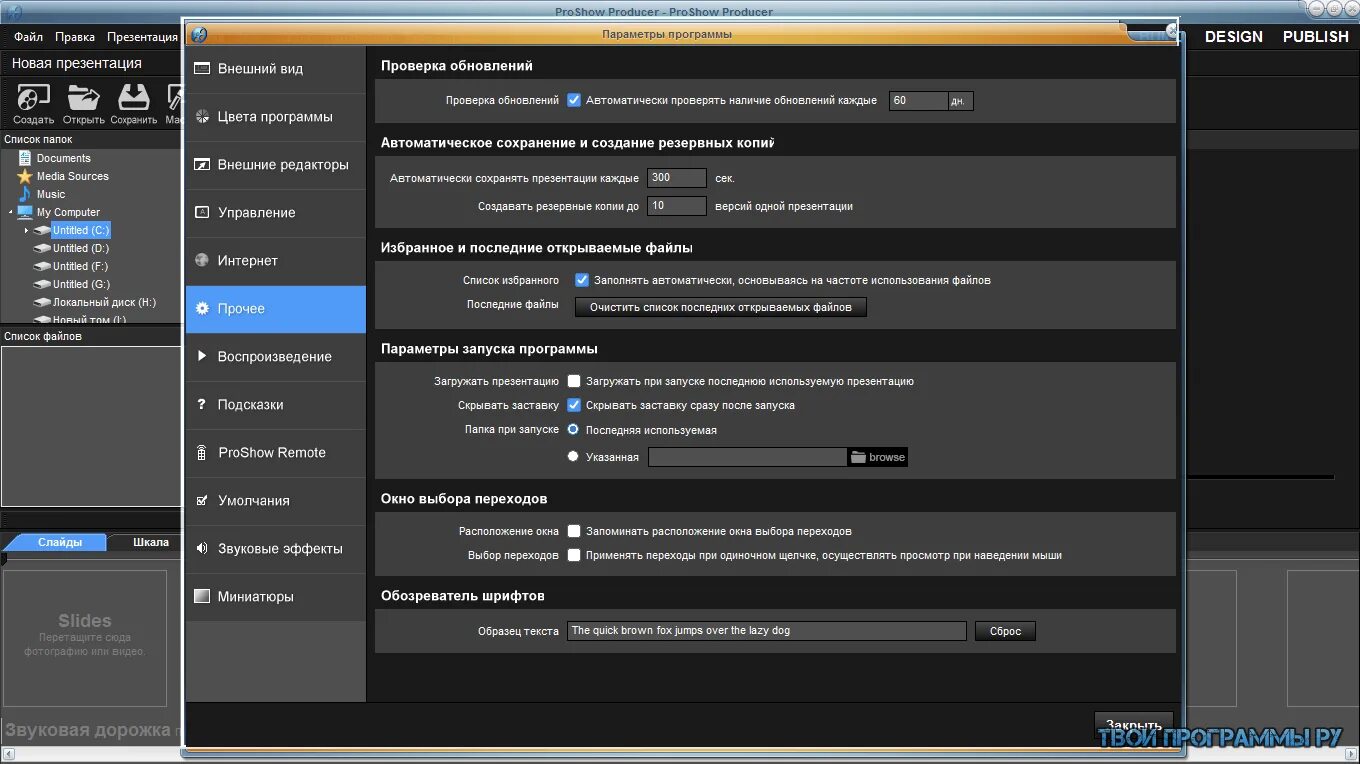Switch to DESIGN workspace
This screenshot has width=1360, height=764.
click(1233, 36)
